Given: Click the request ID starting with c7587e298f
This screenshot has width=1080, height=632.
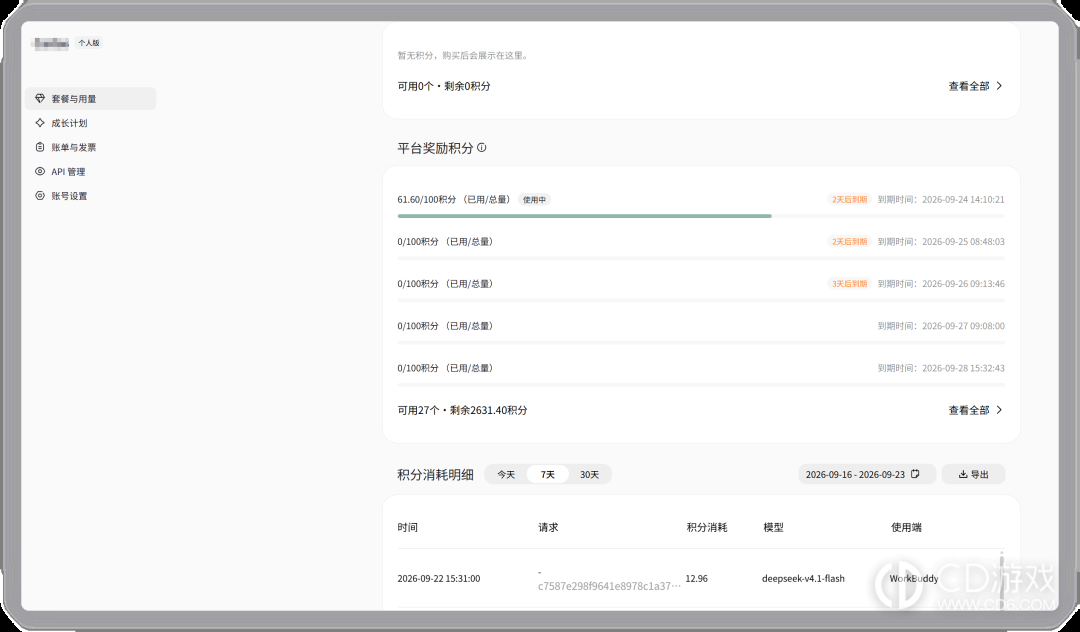Looking at the screenshot, I should click(x=610, y=586).
